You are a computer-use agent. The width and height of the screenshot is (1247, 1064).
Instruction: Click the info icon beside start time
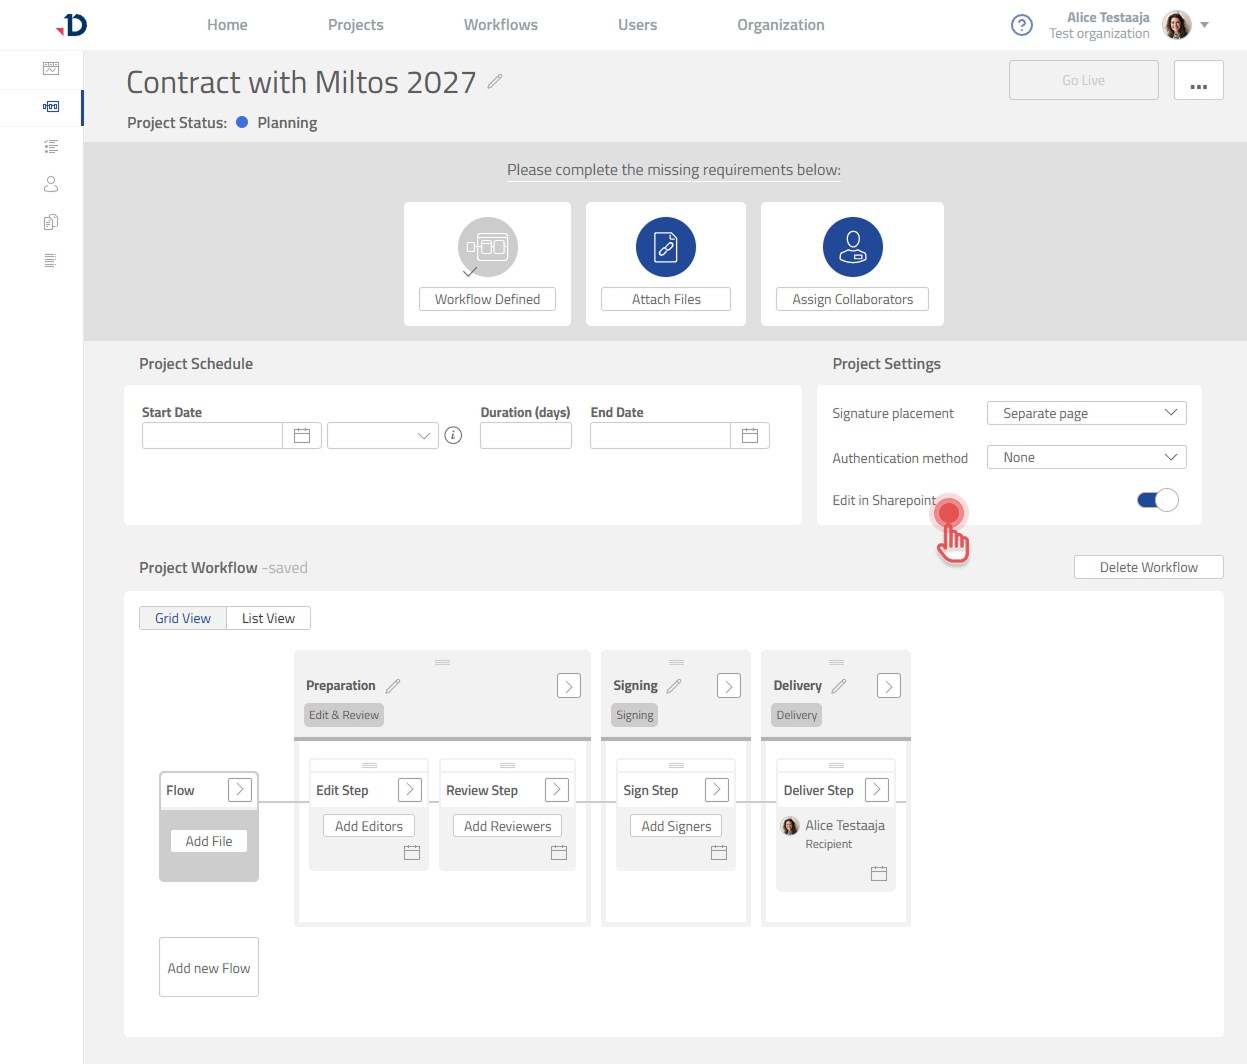click(453, 435)
